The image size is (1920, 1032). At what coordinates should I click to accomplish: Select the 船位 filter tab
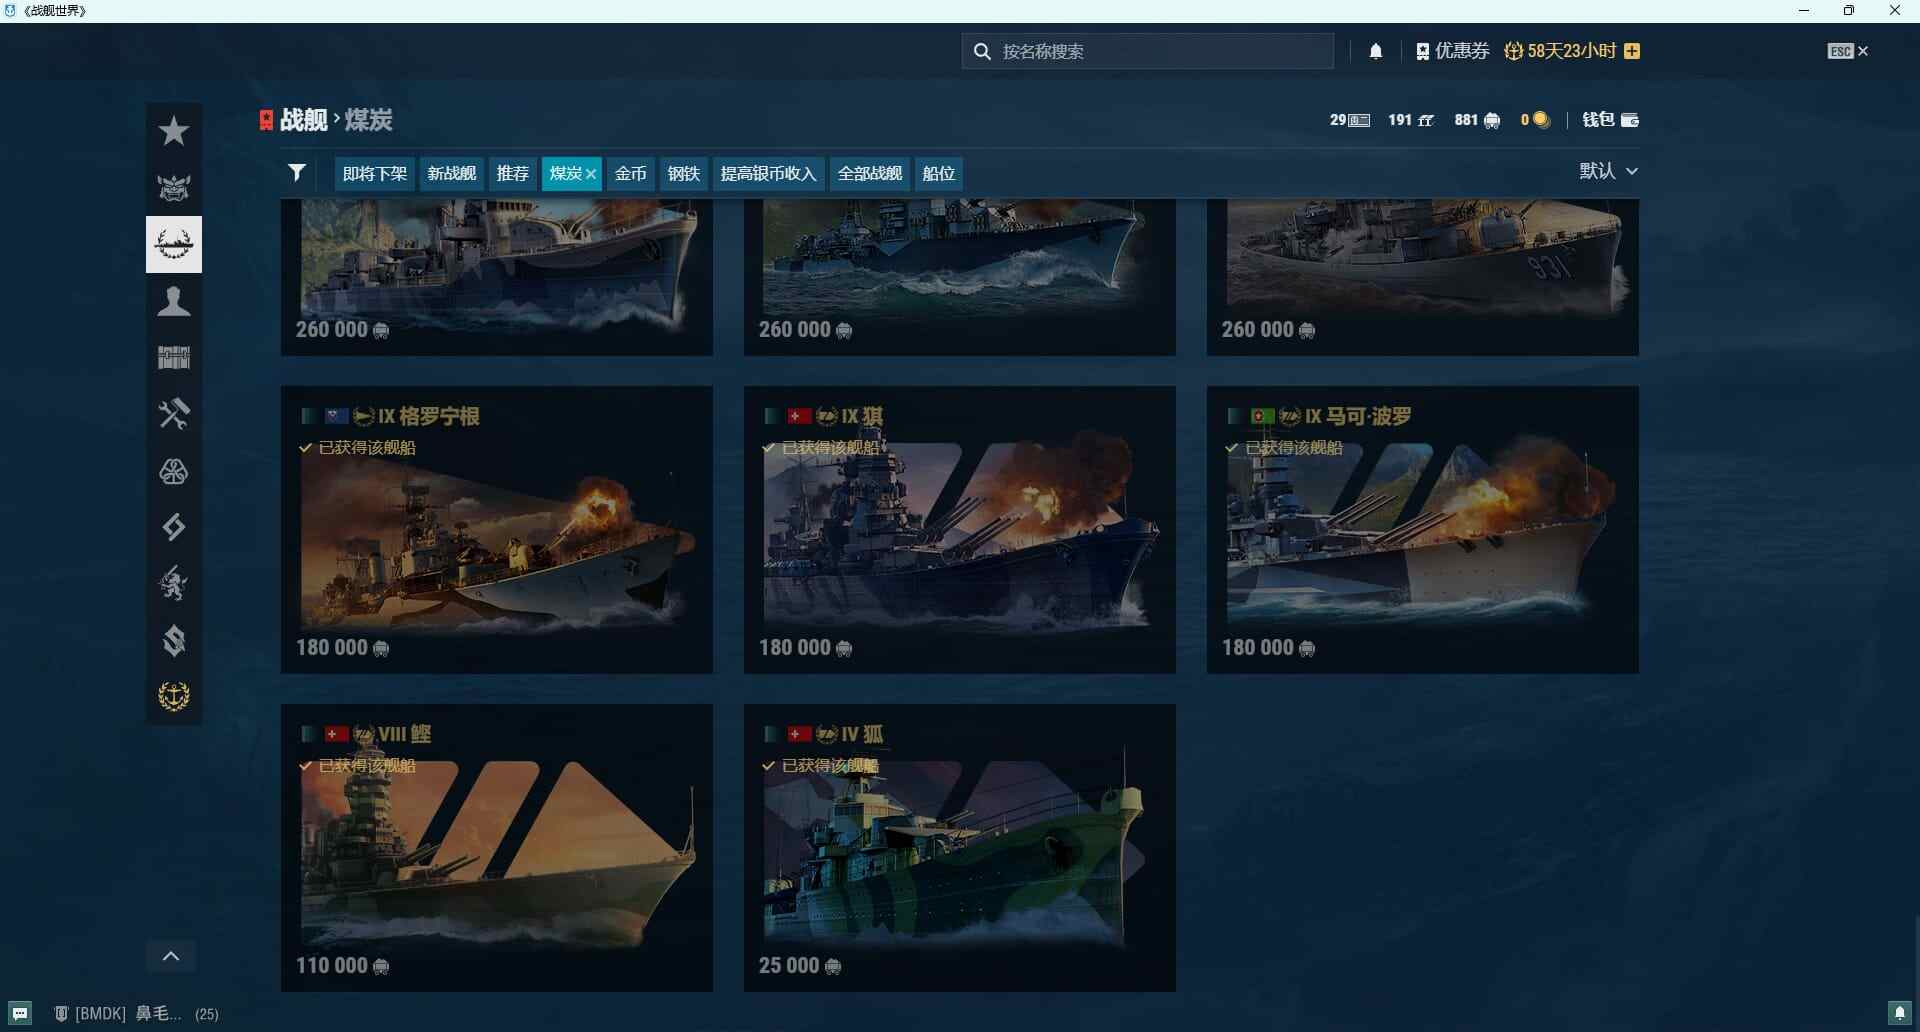click(939, 173)
